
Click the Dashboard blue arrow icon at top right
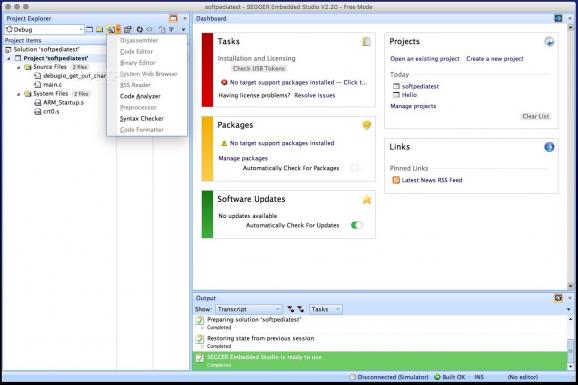[558, 18]
